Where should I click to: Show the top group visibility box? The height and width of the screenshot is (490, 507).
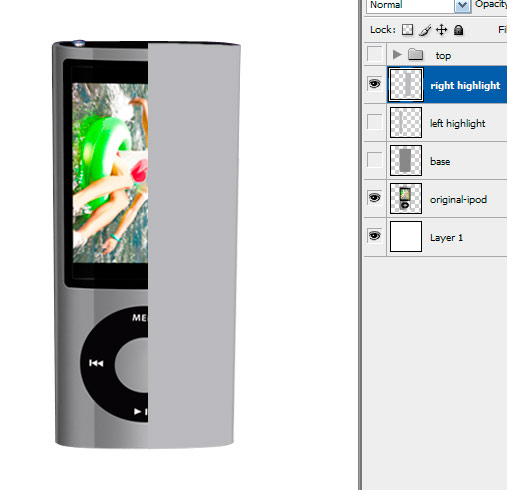click(375, 54)
